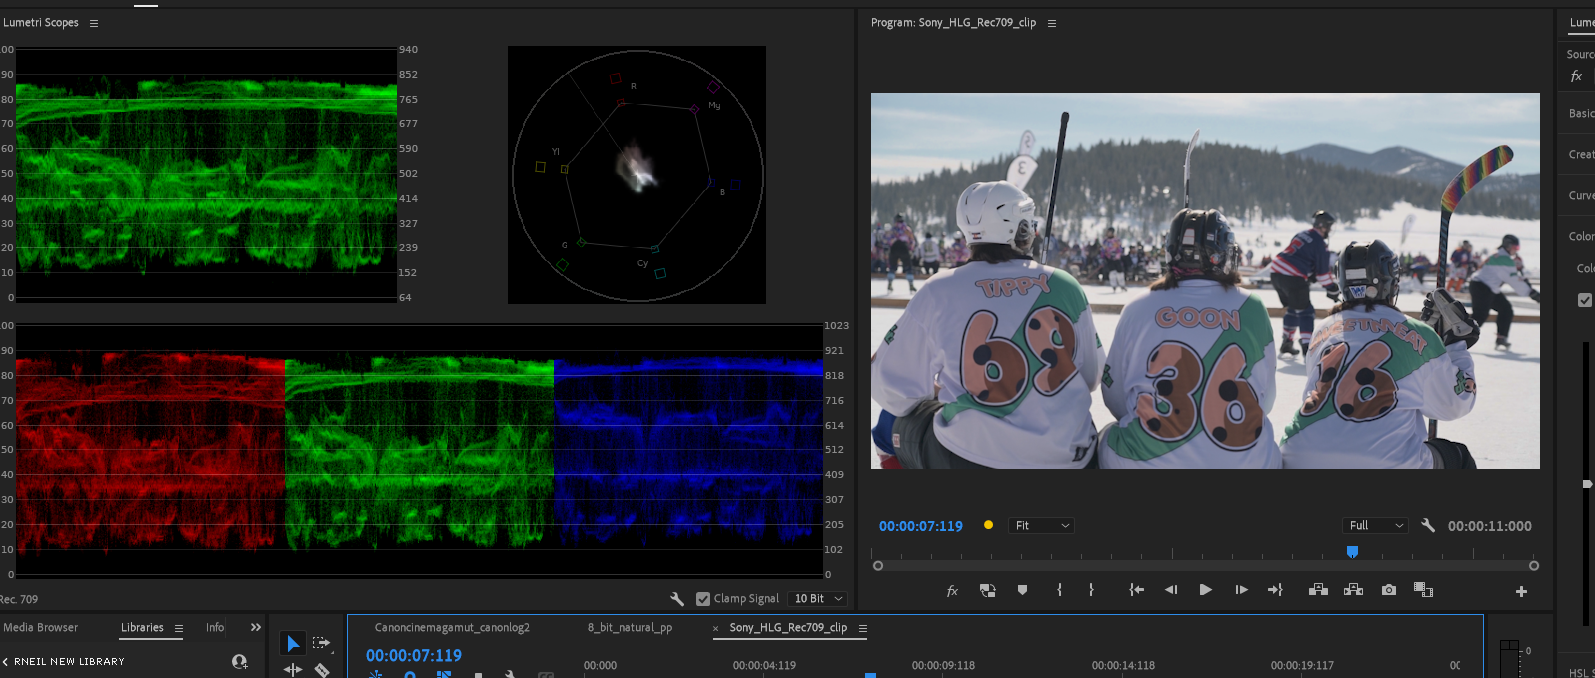Open the Full playback resolution dropdown
Viewport: 1595px width, 678px height.
point(1376,526)
